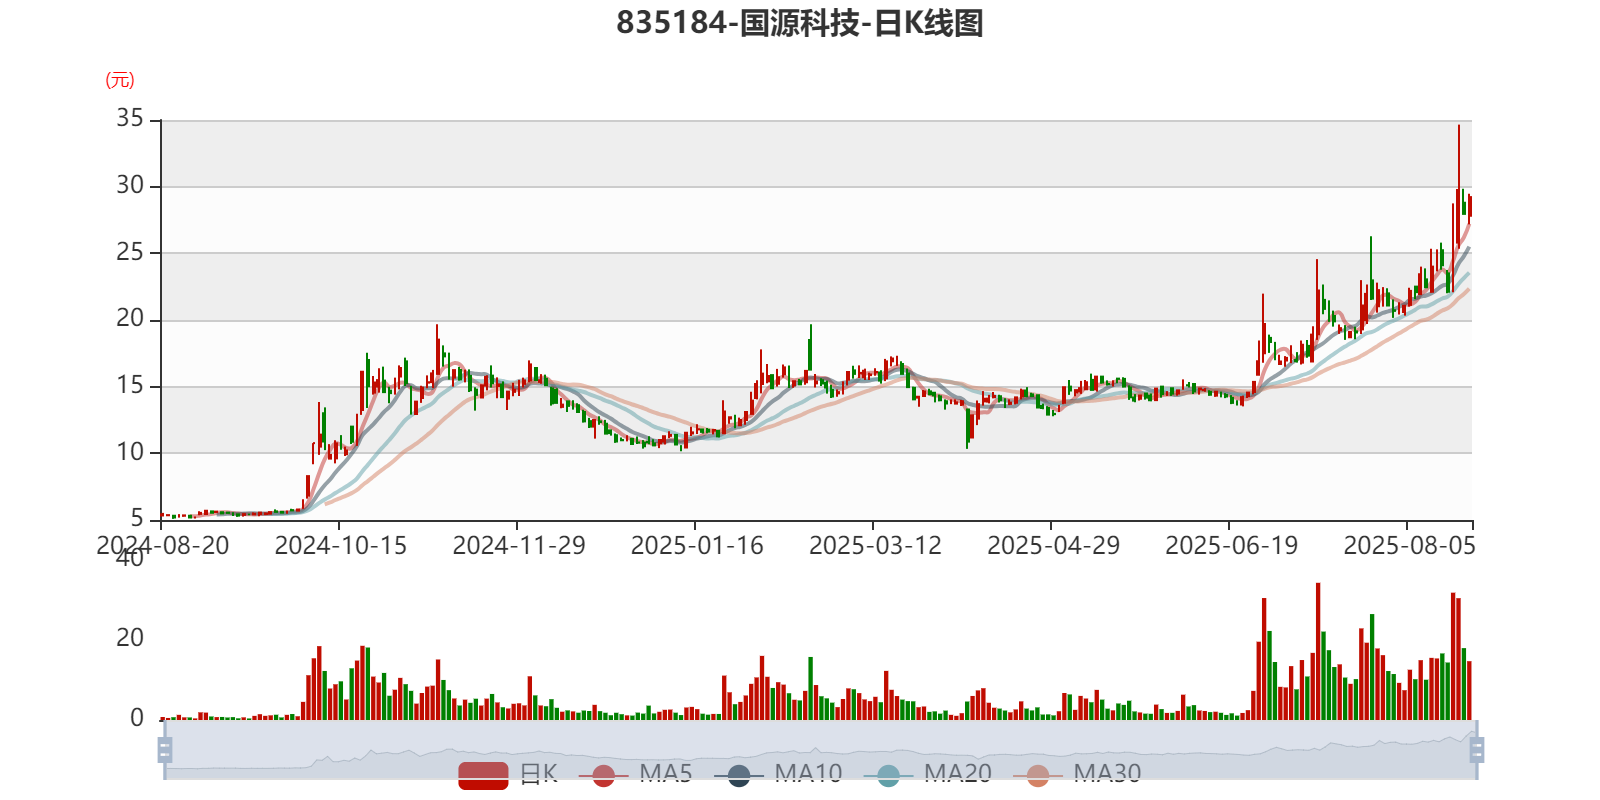Click the right data zoom slider handle

pyautogui.click(x=1476, y=749)
